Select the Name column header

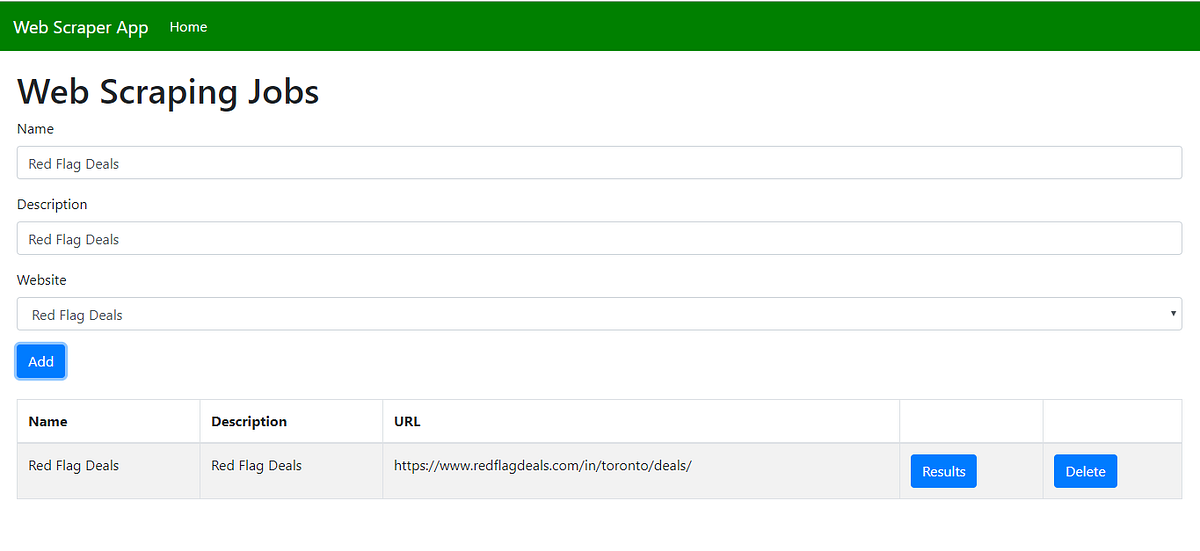[108, 421]
